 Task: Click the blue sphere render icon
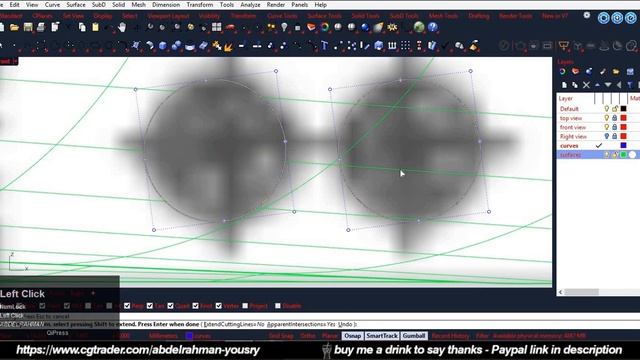click(365, 27)
